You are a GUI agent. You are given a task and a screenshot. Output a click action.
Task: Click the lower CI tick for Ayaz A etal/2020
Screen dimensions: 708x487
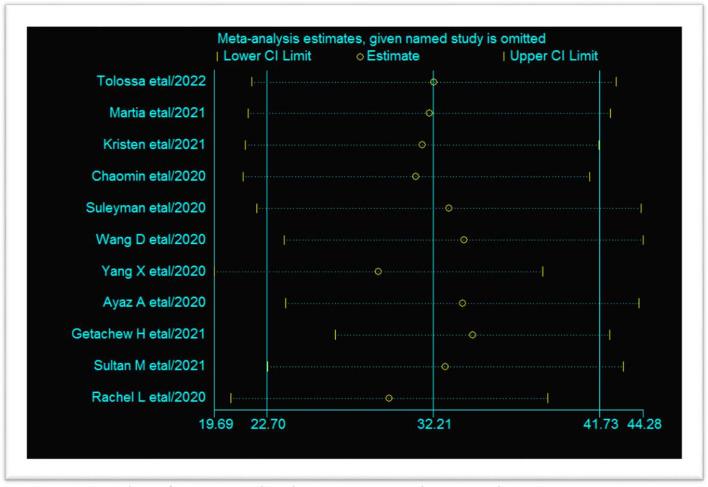285,303
